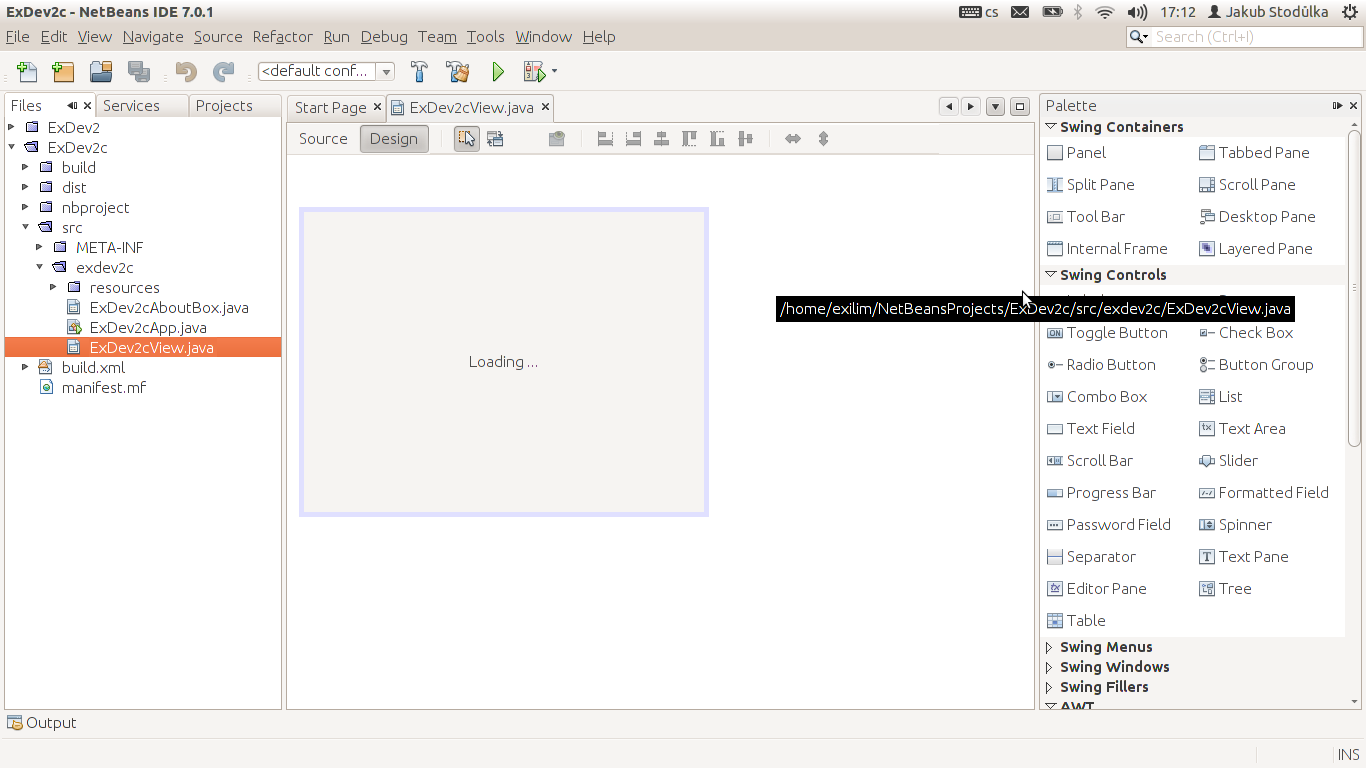Show opened documents list dropdown button

coord(995,107)
